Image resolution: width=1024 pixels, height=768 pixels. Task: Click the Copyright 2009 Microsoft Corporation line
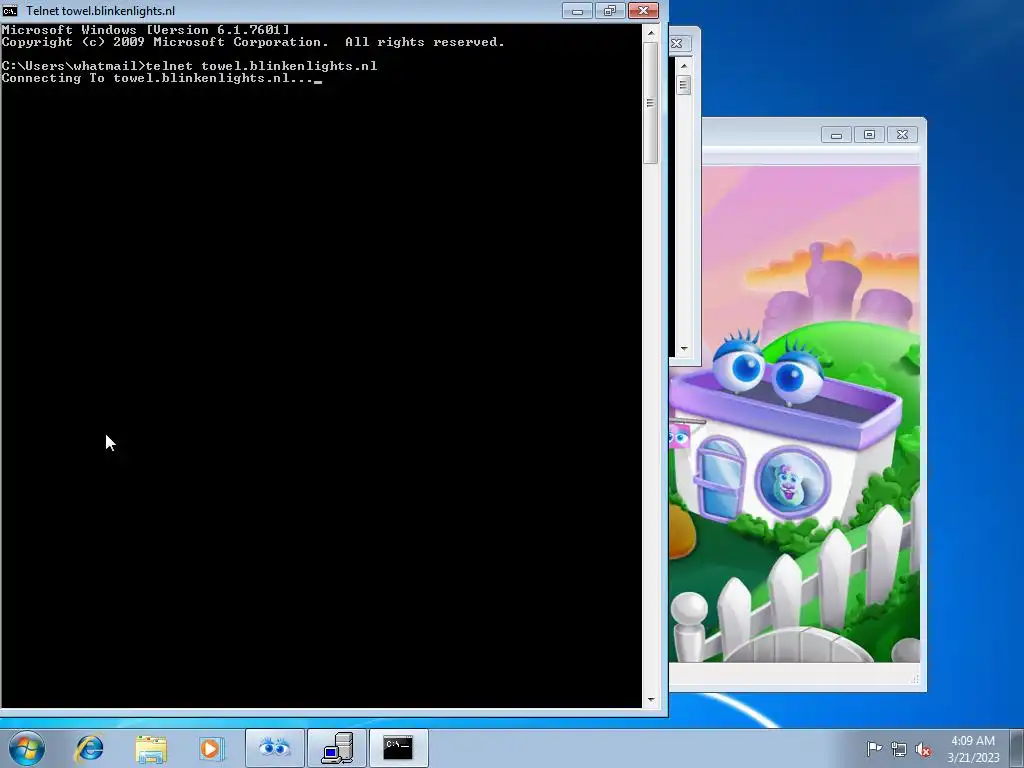pos(253,42)
